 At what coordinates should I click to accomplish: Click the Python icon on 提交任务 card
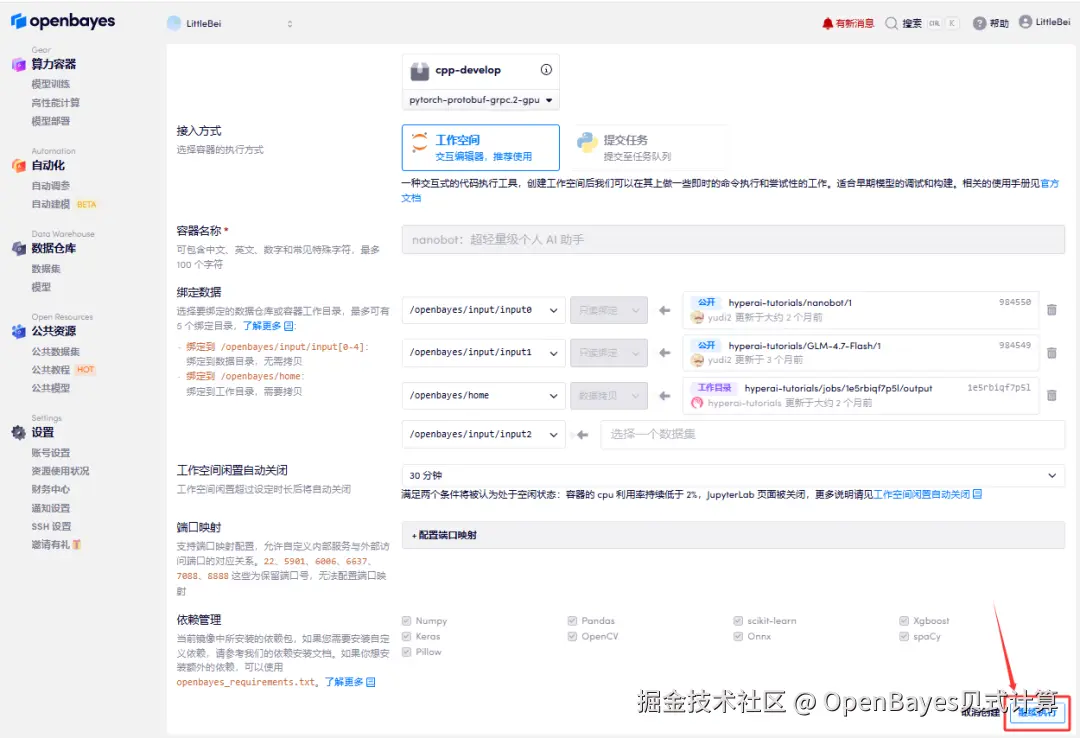tap(587, 143)
